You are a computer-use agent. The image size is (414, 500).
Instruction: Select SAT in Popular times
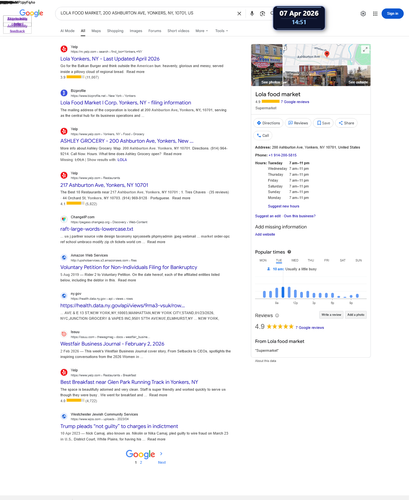tap(342, 260)
